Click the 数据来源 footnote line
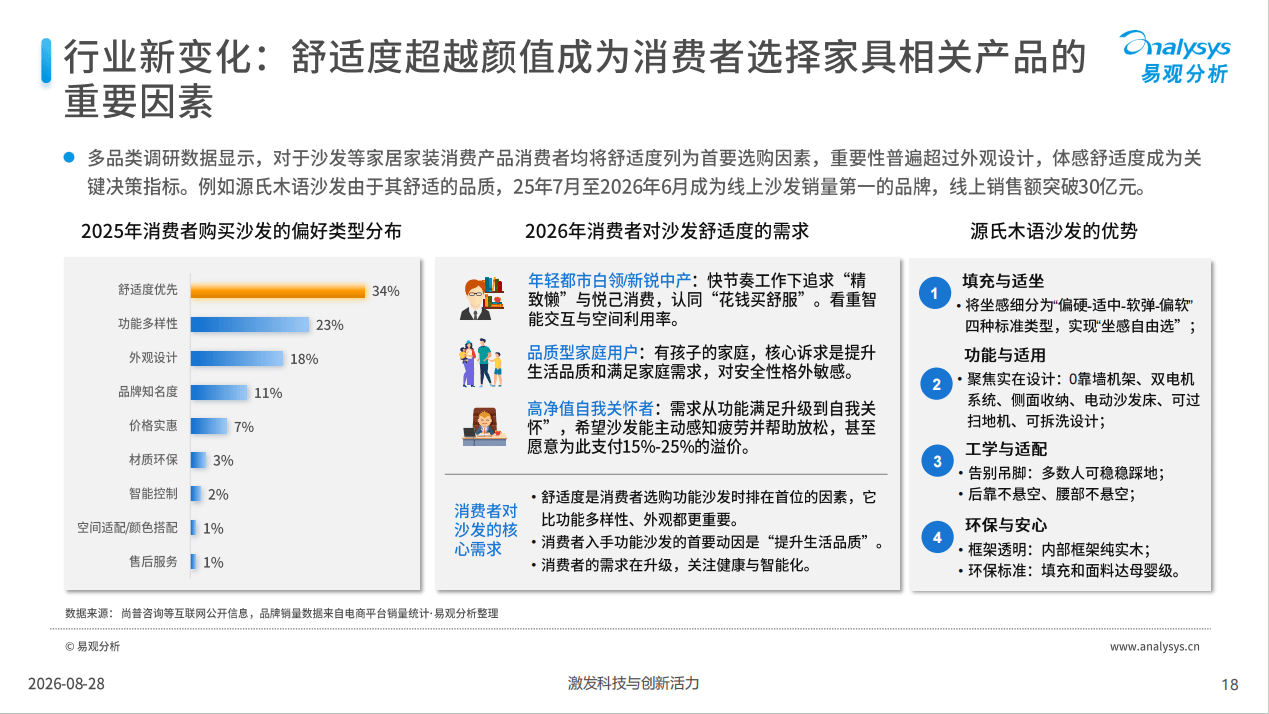Viewport: 1269px width, 714px height. [281, 613]
